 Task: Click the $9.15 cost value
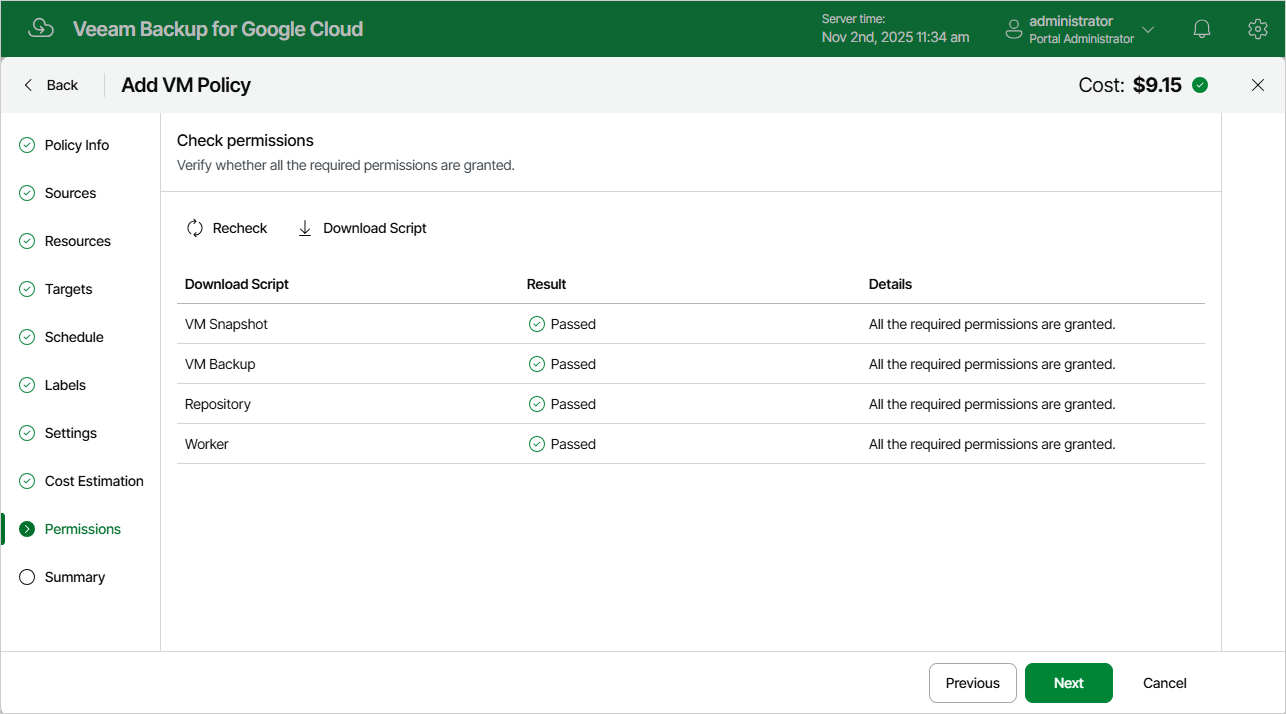(1157, 85)
